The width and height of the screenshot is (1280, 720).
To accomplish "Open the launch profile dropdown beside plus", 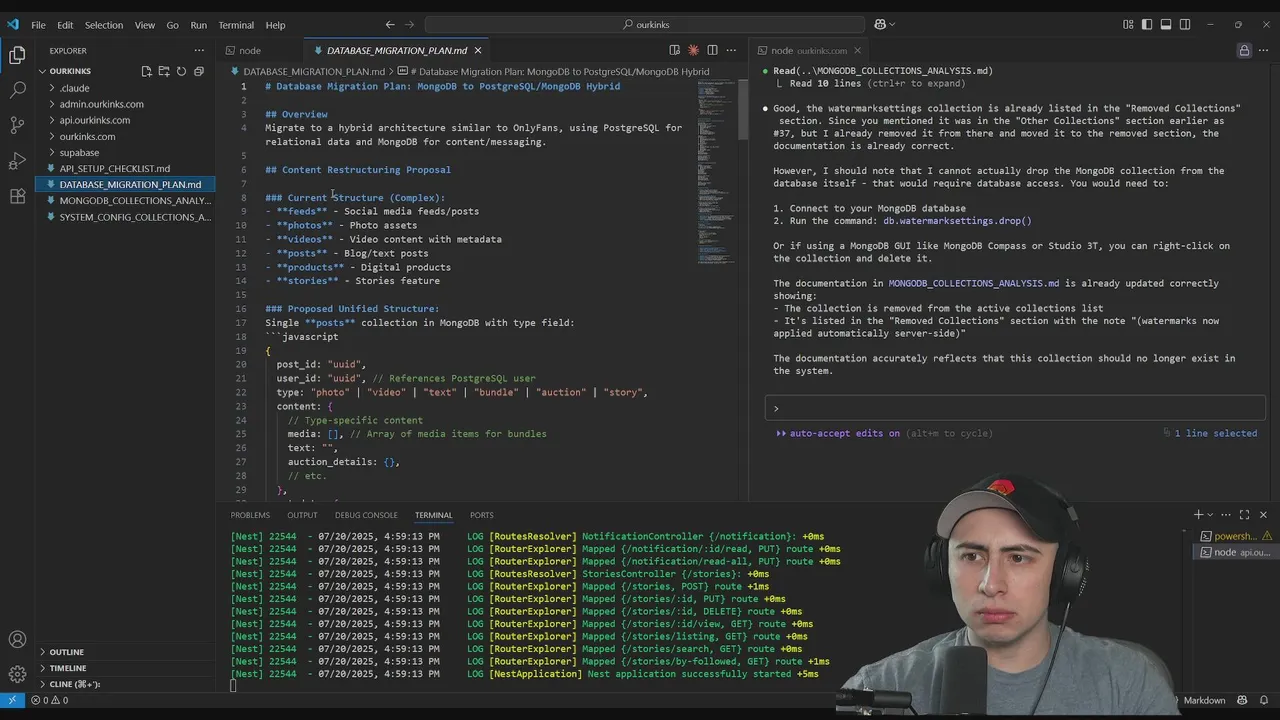I will [x=1210, y=515].
